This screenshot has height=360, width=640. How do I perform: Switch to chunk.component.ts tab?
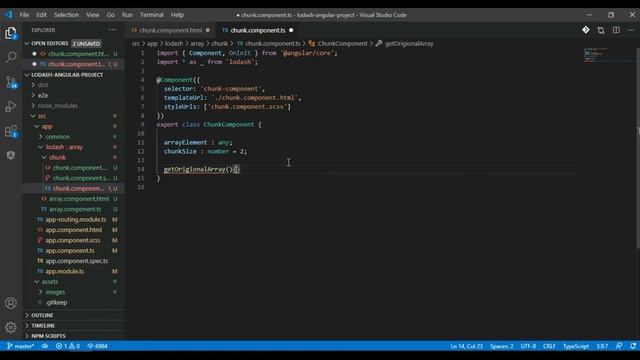[x=258, y=30]
